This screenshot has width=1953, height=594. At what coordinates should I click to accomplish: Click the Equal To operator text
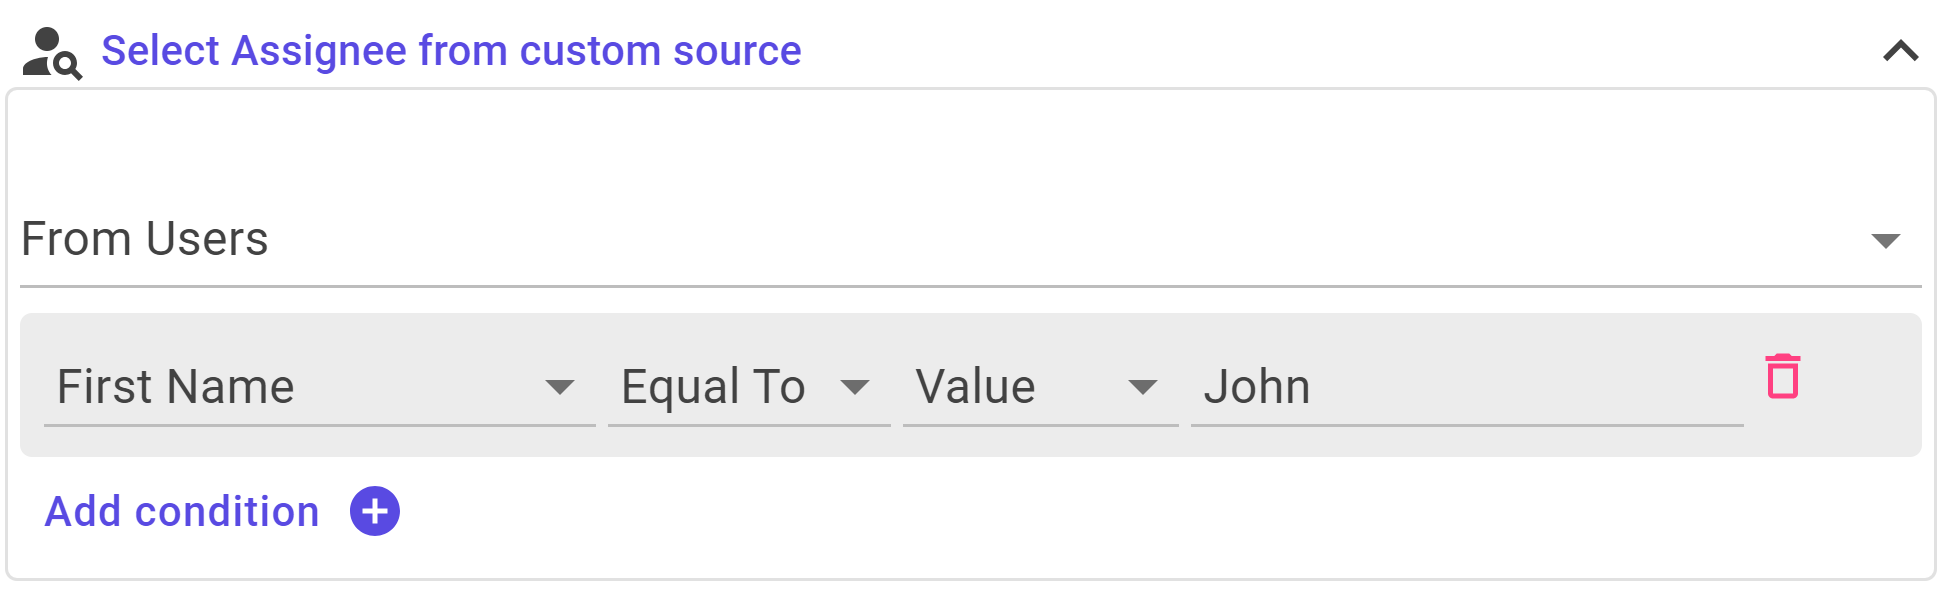pos(713,387)
